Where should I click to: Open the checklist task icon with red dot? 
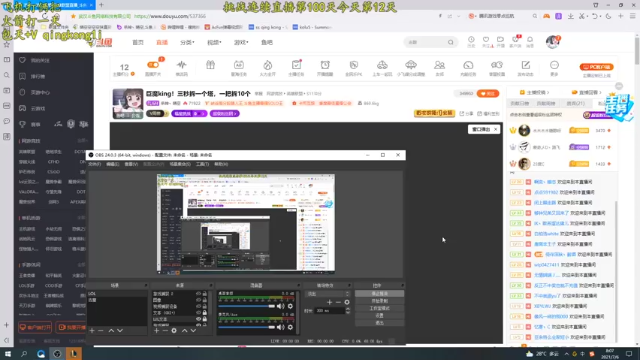[296, 64]
